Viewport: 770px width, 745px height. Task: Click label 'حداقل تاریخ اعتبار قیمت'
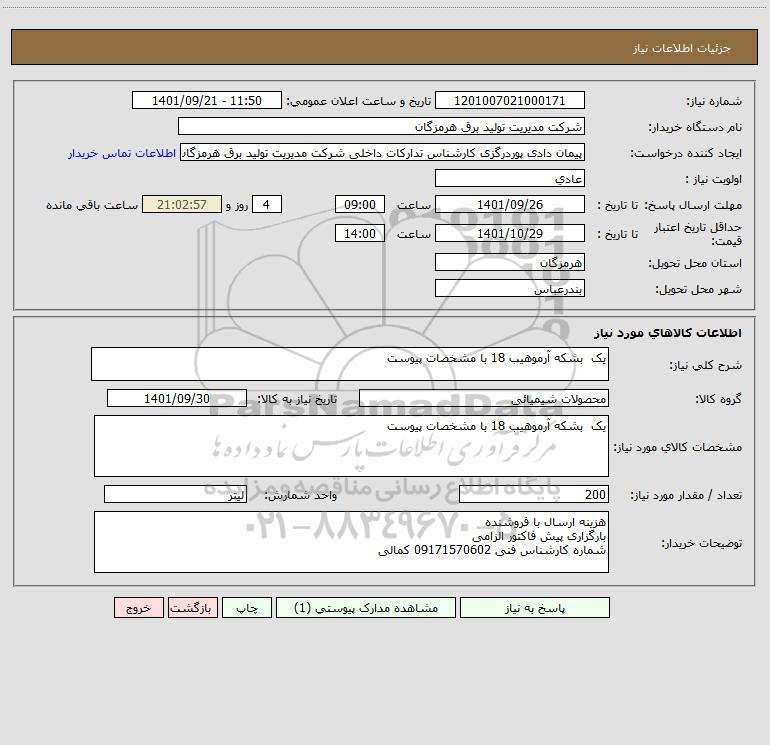pyautogui.click(x=698, y=234)
